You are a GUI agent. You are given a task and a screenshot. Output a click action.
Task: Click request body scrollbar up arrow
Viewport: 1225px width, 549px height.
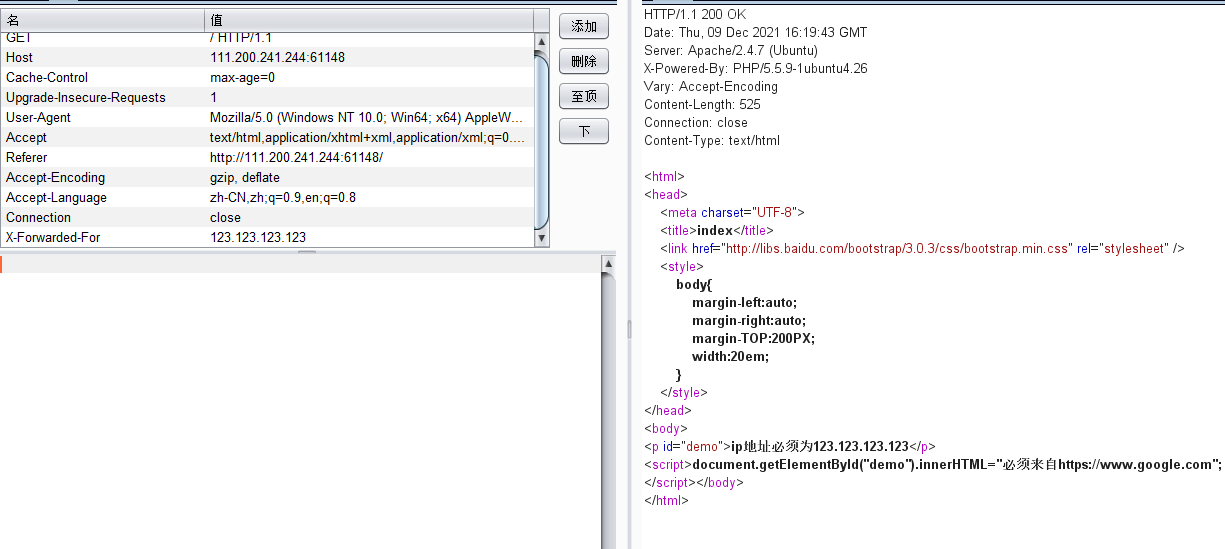click(607, 262)
